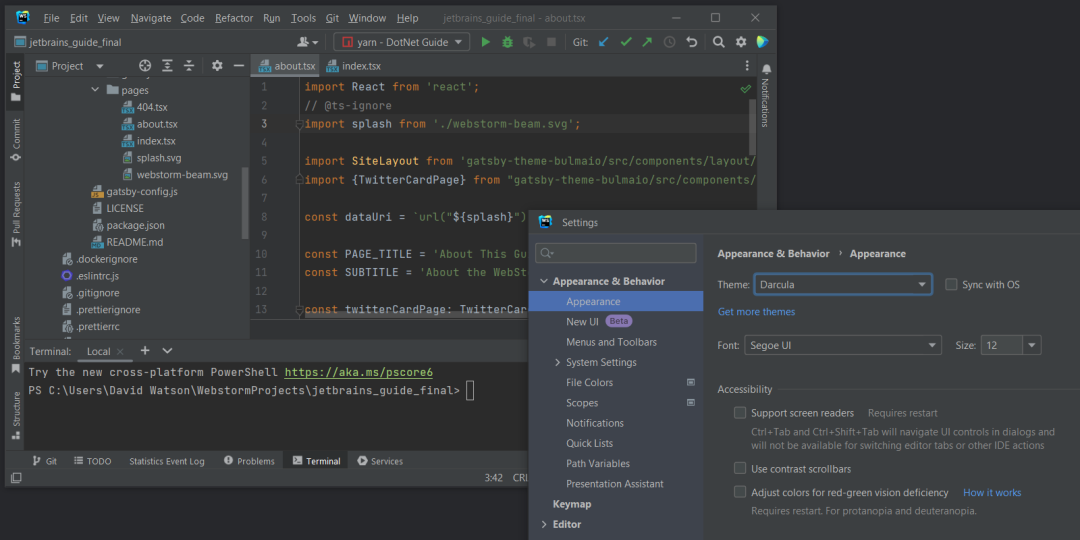Screen dimensions: 1080x540
Task: Open the How it works link
Action: pyautogui.click(x=992, y=492)
